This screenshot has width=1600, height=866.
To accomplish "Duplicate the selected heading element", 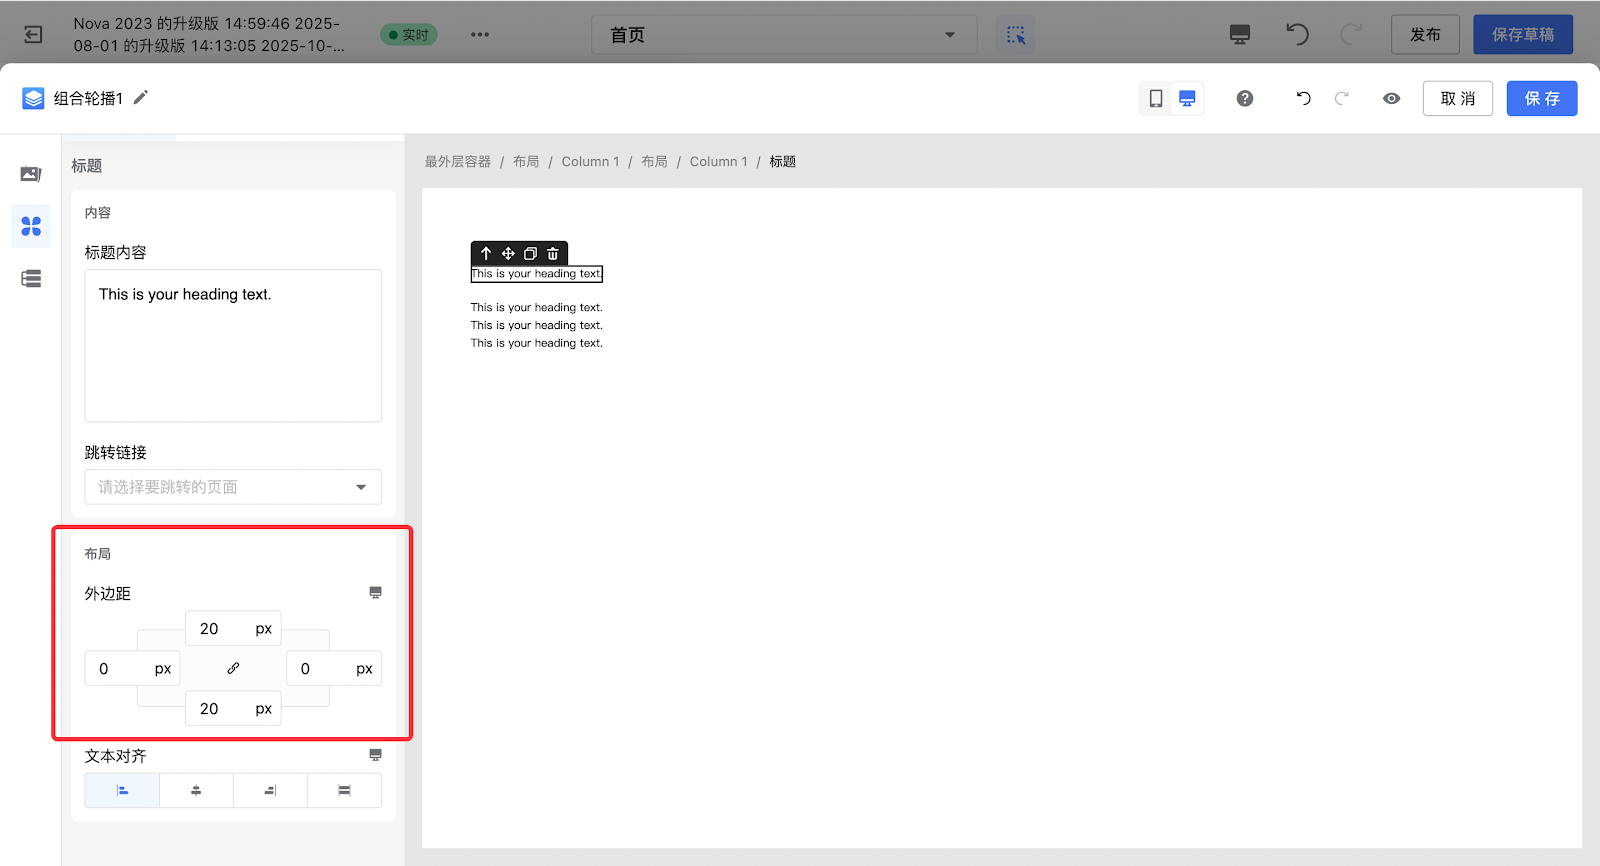I will click(x=530, y=253).
